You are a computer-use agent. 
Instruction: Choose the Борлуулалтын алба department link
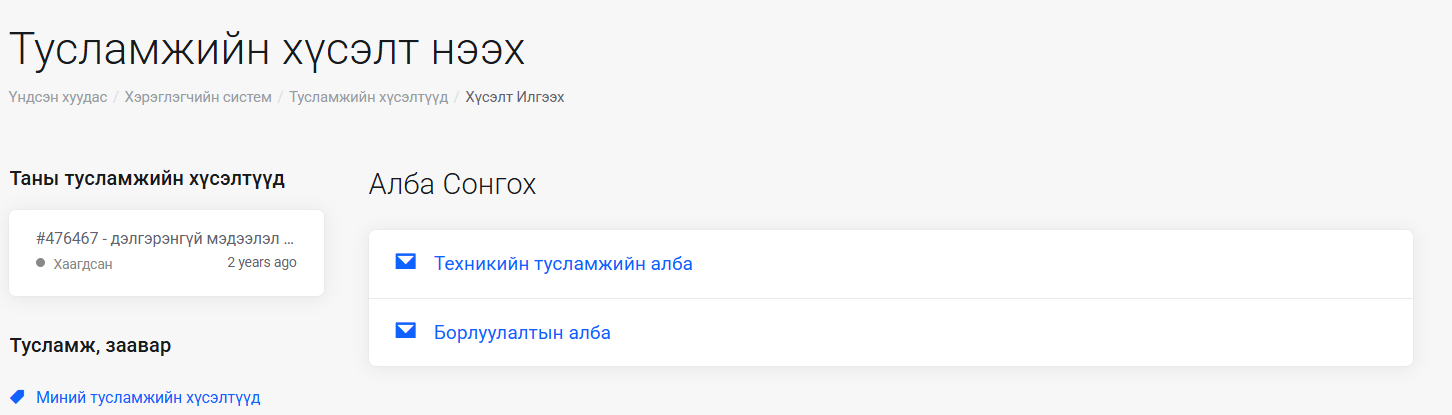522,332
